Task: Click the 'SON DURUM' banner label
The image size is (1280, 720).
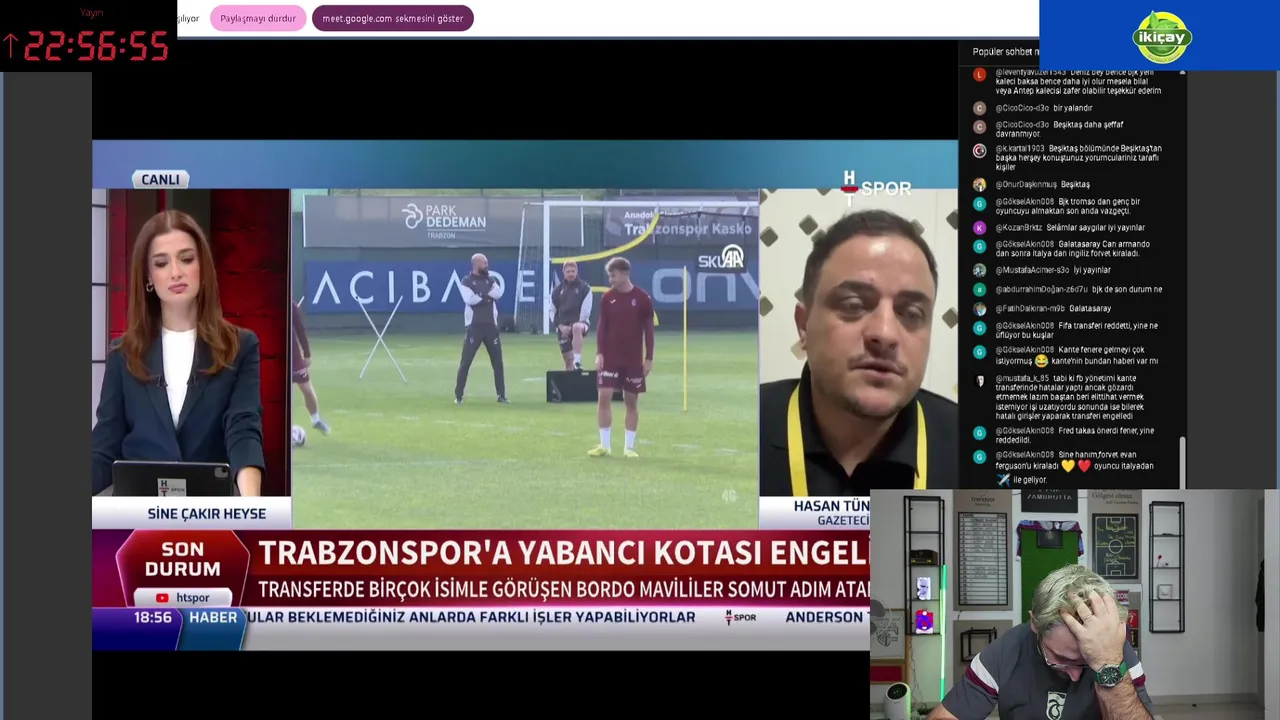Action: coord(182,559)
